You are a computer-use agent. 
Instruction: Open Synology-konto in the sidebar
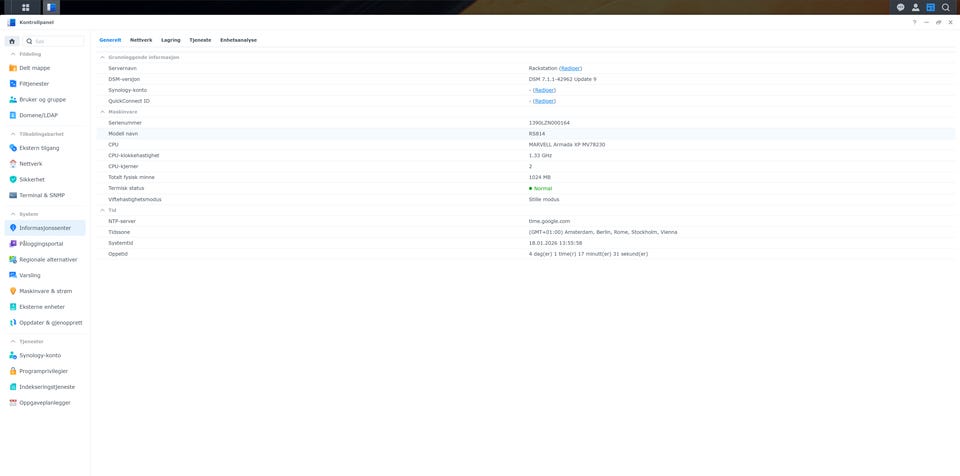click(x=45, y=355)
